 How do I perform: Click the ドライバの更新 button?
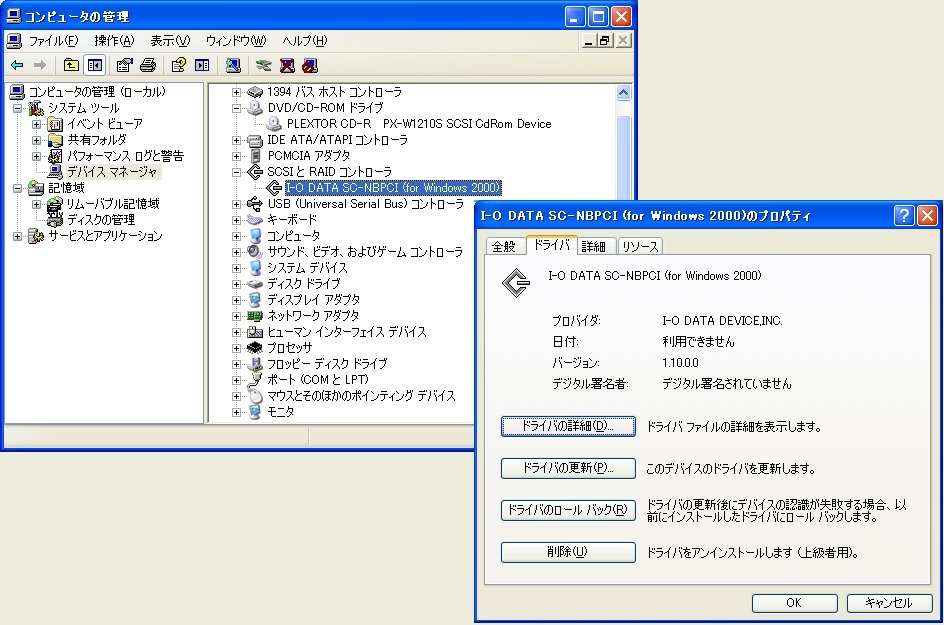pos(567,468)
